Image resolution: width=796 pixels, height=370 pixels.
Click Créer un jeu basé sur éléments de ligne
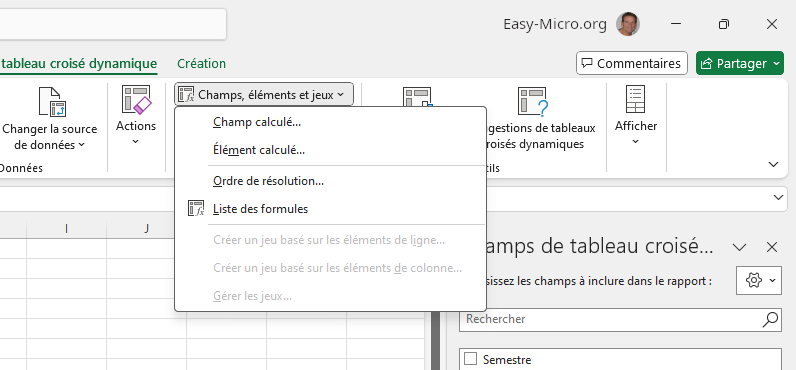tap(330, 240)
